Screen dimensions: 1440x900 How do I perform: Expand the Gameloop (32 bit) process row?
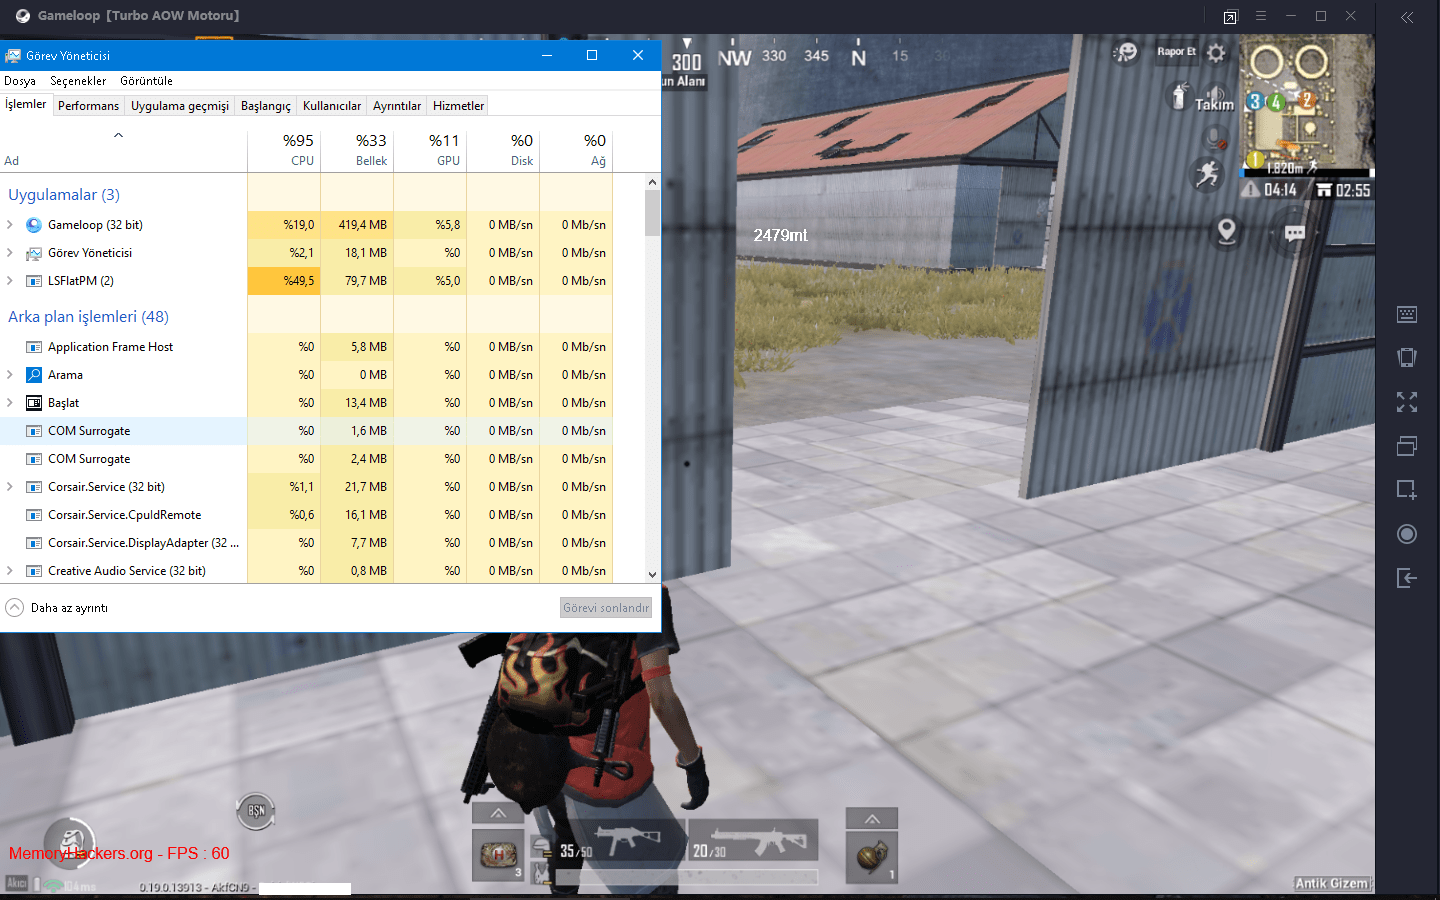point(10,225)
